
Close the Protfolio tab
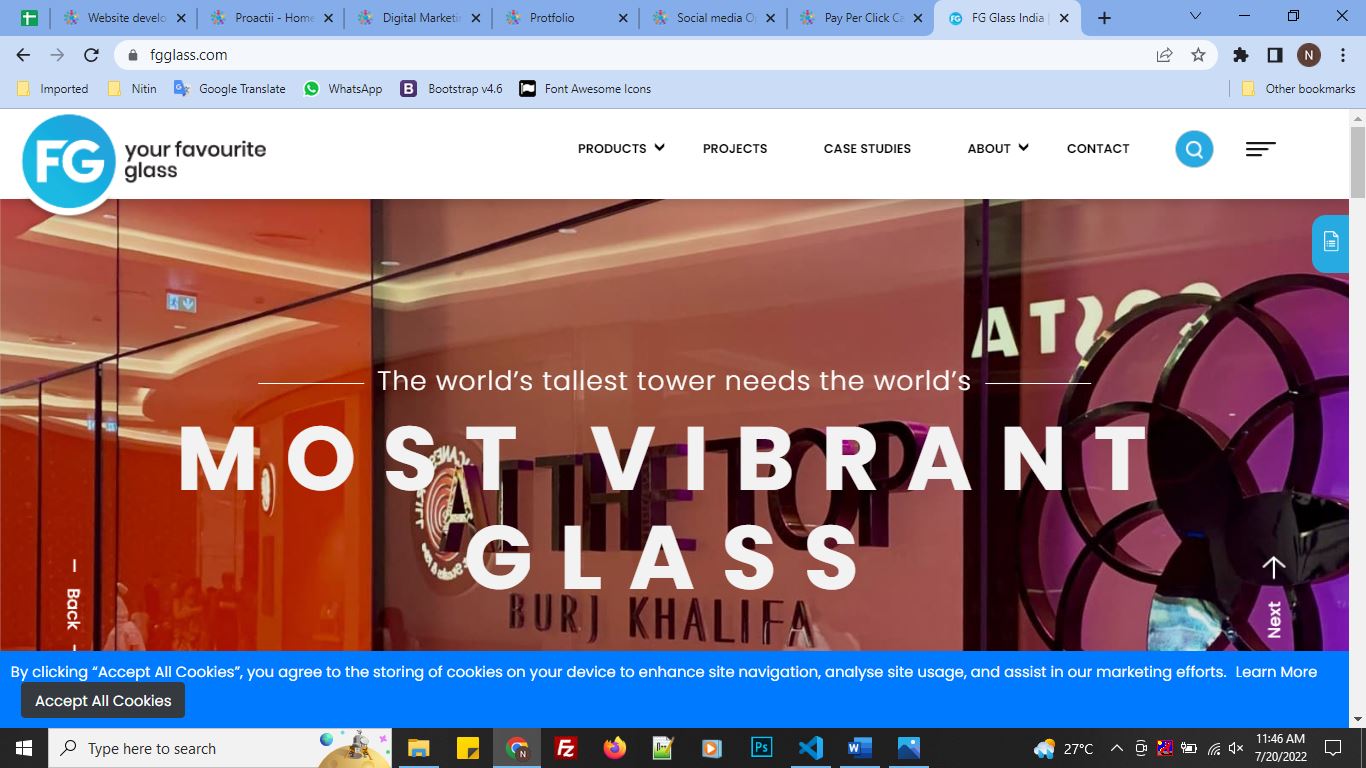(623, 18)
